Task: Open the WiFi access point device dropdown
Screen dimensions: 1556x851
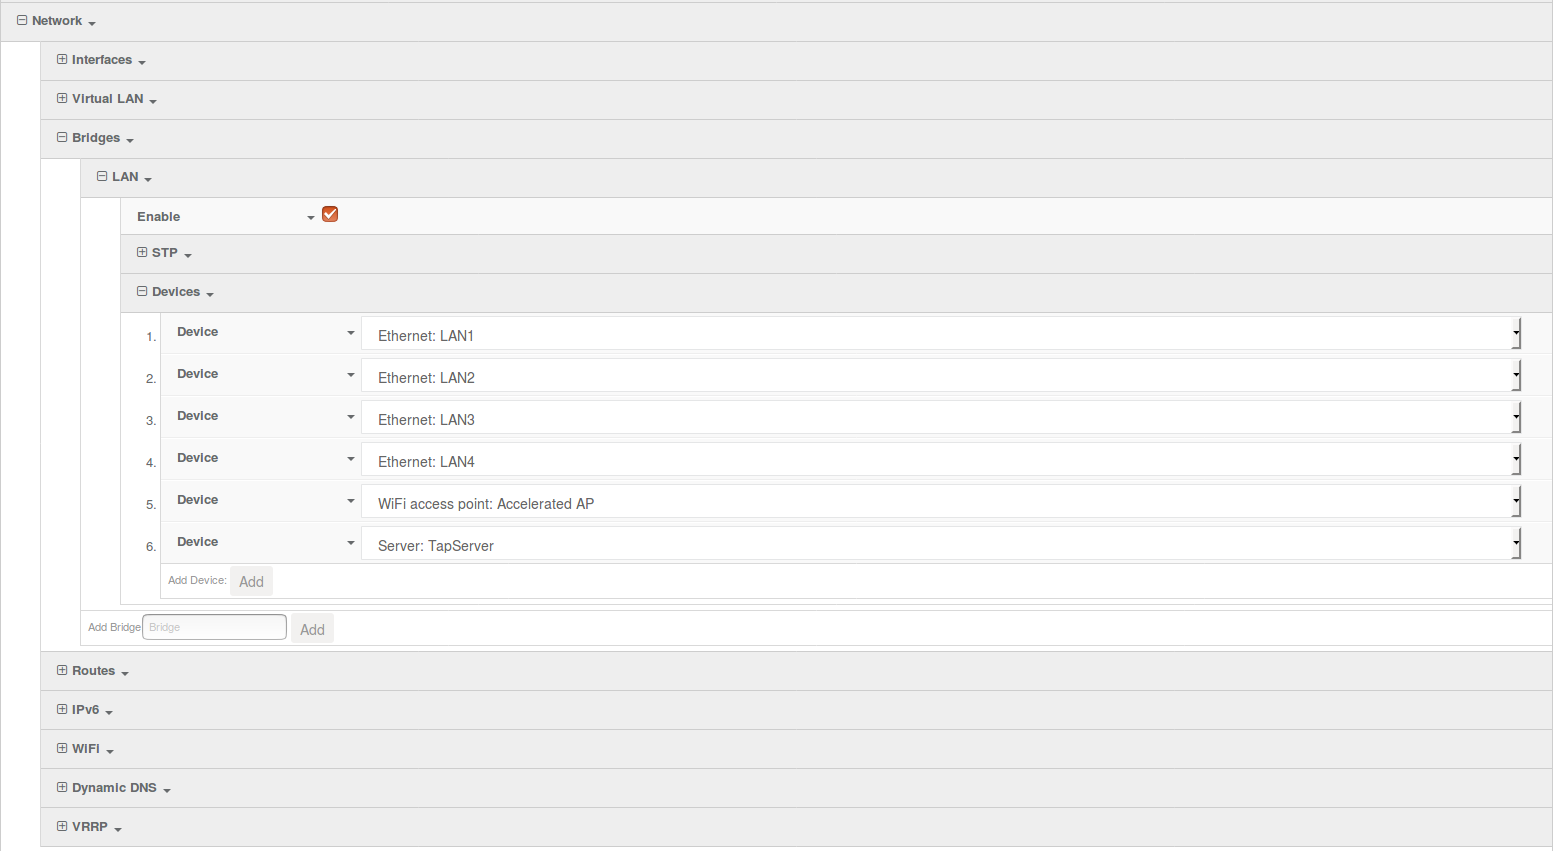Action: click(940, 503)
